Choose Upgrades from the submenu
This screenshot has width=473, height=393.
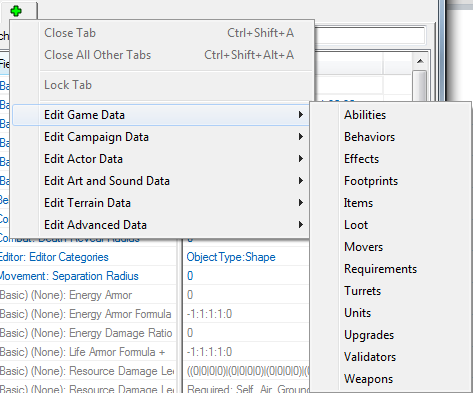tap(391, 335)
